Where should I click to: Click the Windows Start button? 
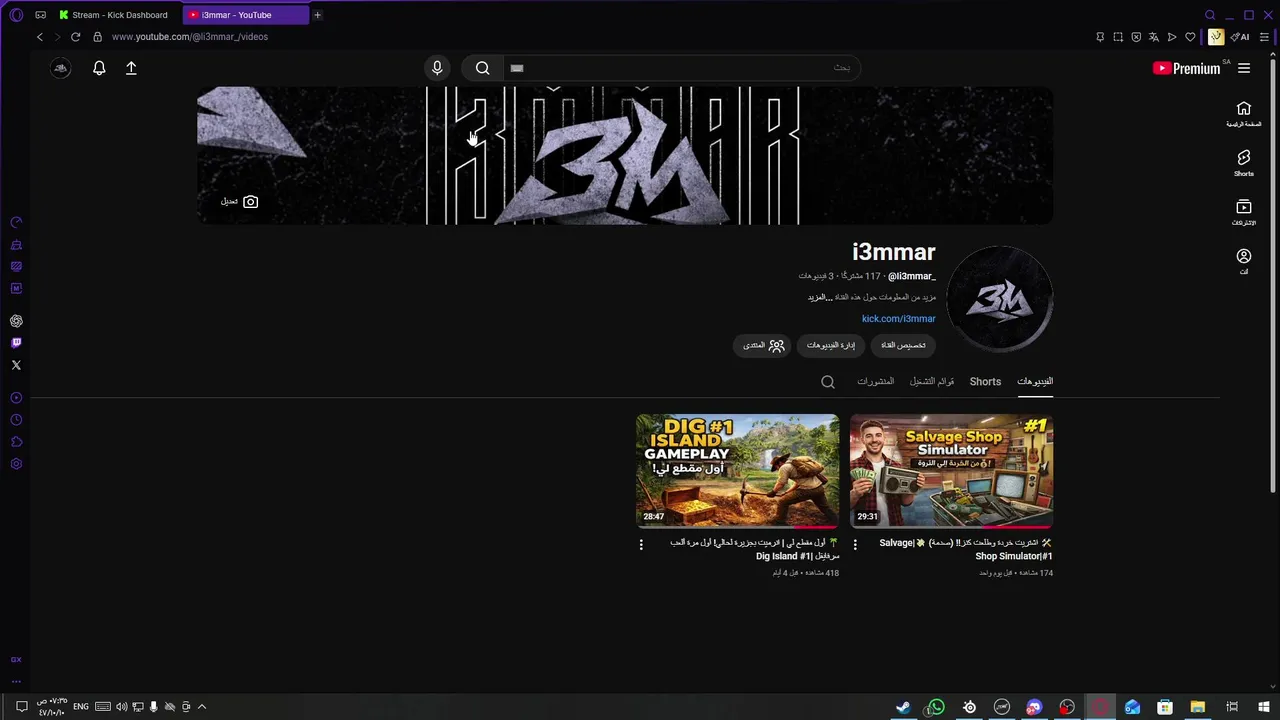(x=1264, y=707)
